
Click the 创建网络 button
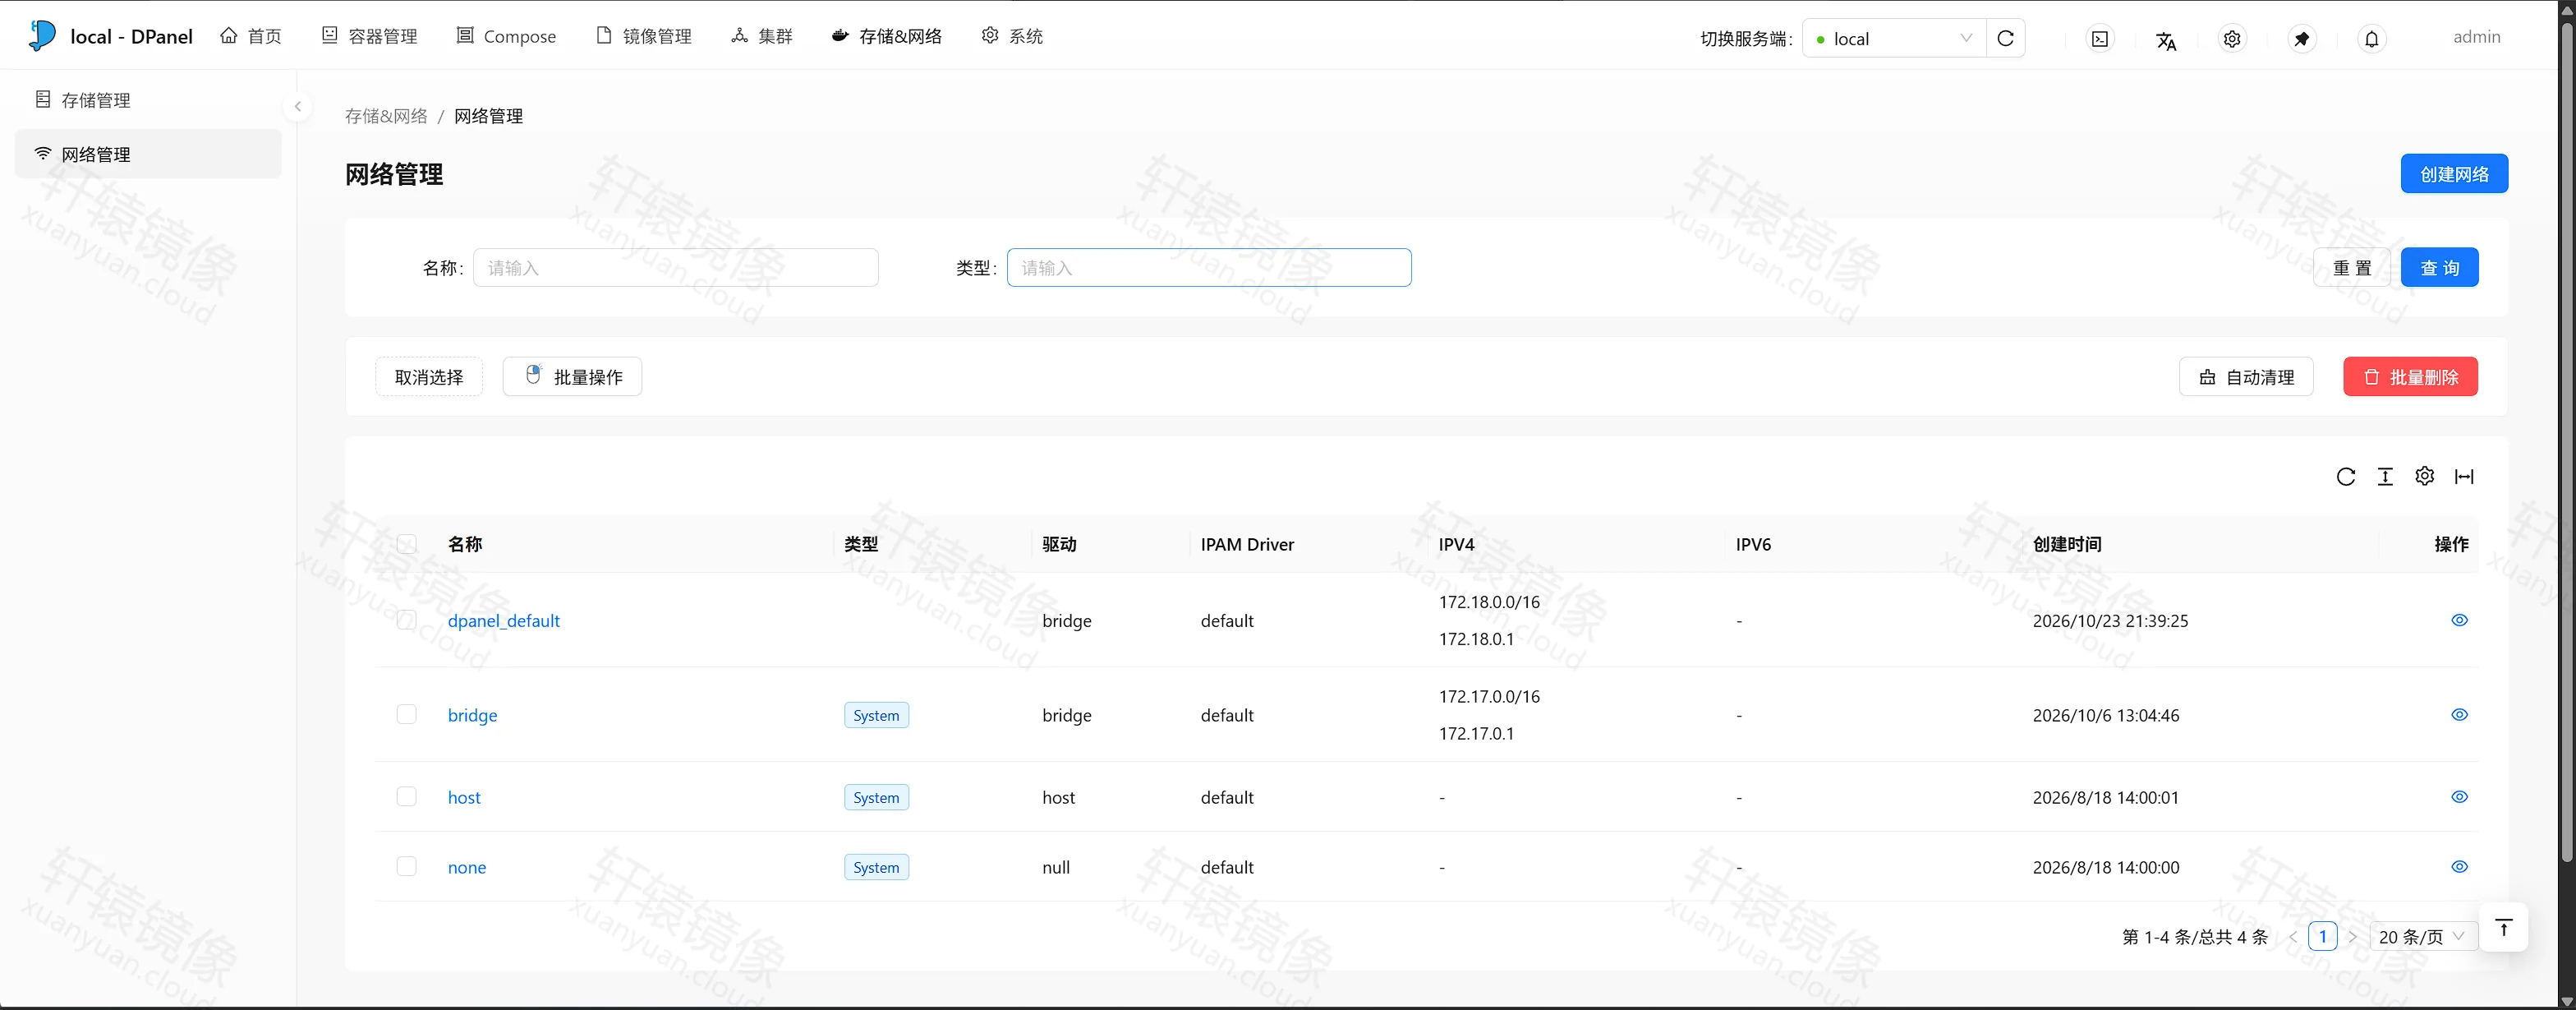[x=2454, y=174]
